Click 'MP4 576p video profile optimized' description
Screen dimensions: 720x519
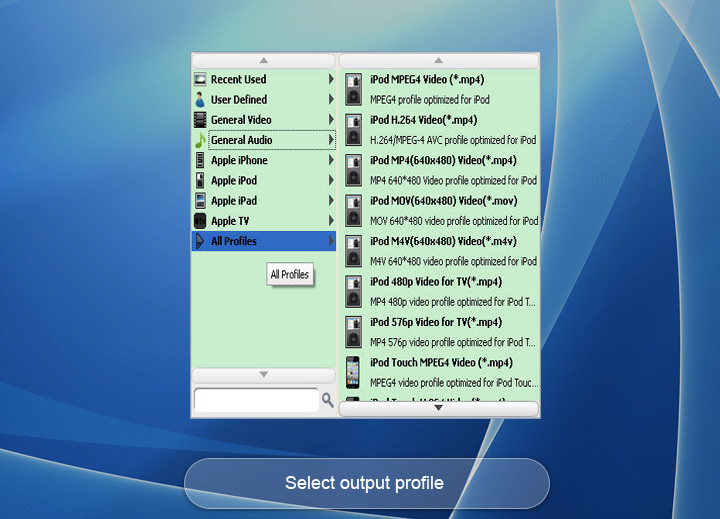[x=453, y=342]
